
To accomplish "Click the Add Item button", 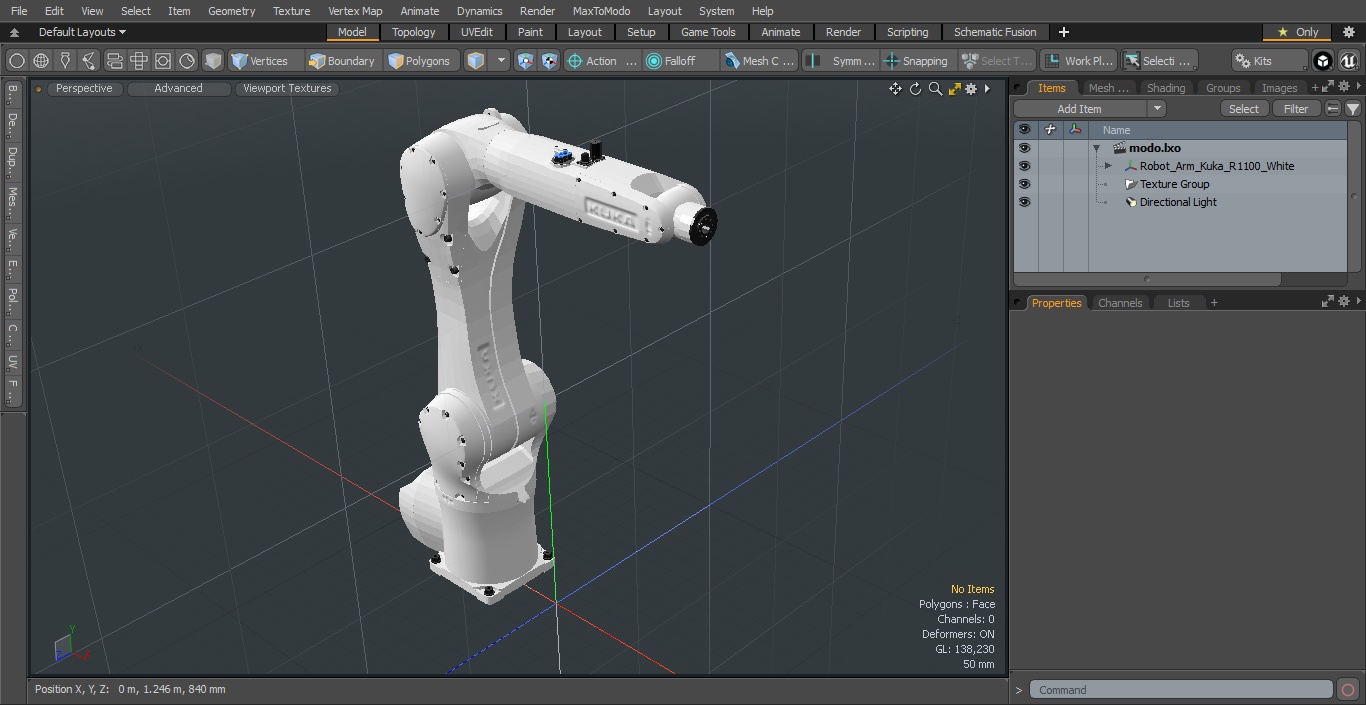I will click(1079, 109).
